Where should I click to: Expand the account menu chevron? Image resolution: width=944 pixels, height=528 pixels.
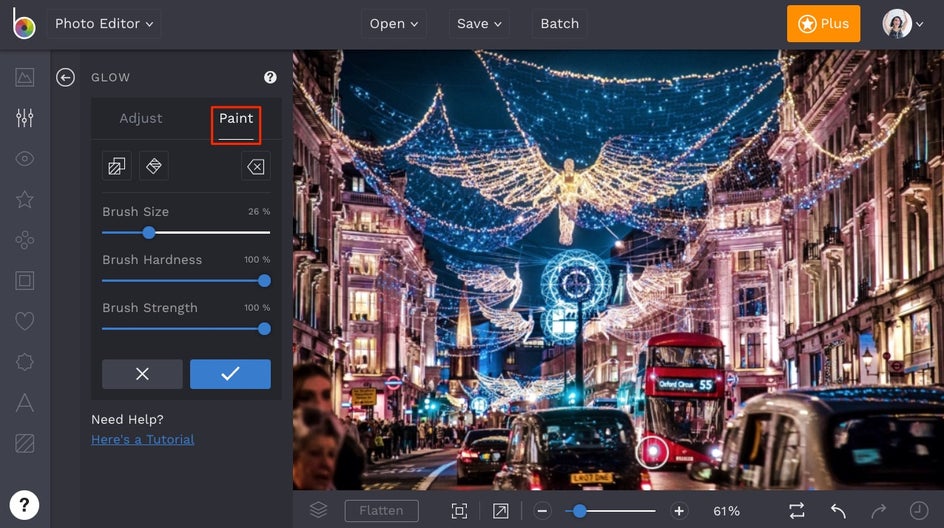coord(919,24)
